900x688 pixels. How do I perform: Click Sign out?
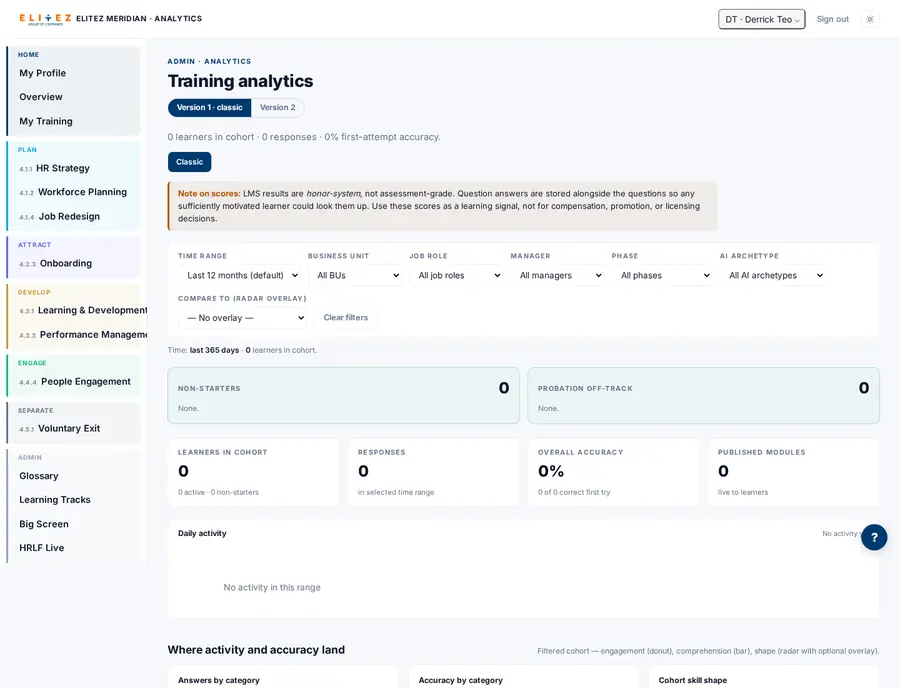click(x=832, y=19)
